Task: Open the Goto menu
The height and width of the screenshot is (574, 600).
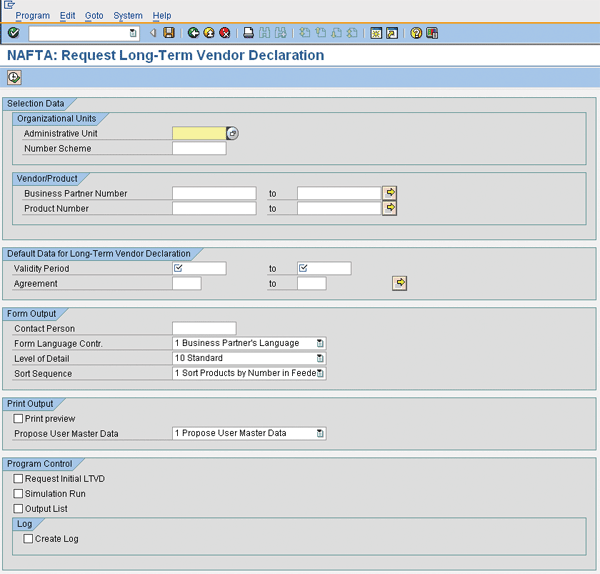Action: pyautogui.click(x=94, y=16)
